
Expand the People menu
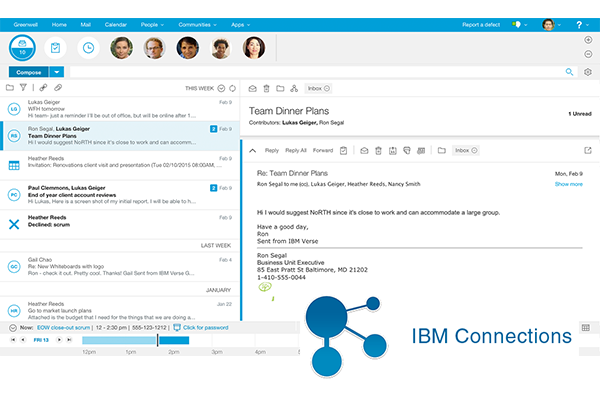pyautogui.click(x=152, y=25)
